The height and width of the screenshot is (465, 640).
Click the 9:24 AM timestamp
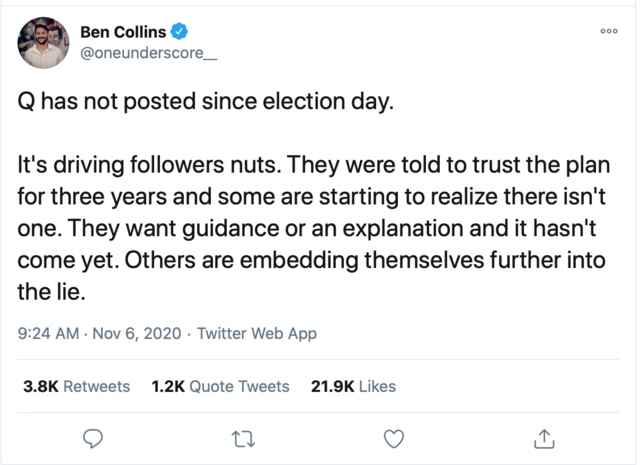click(x=48, y=334)
